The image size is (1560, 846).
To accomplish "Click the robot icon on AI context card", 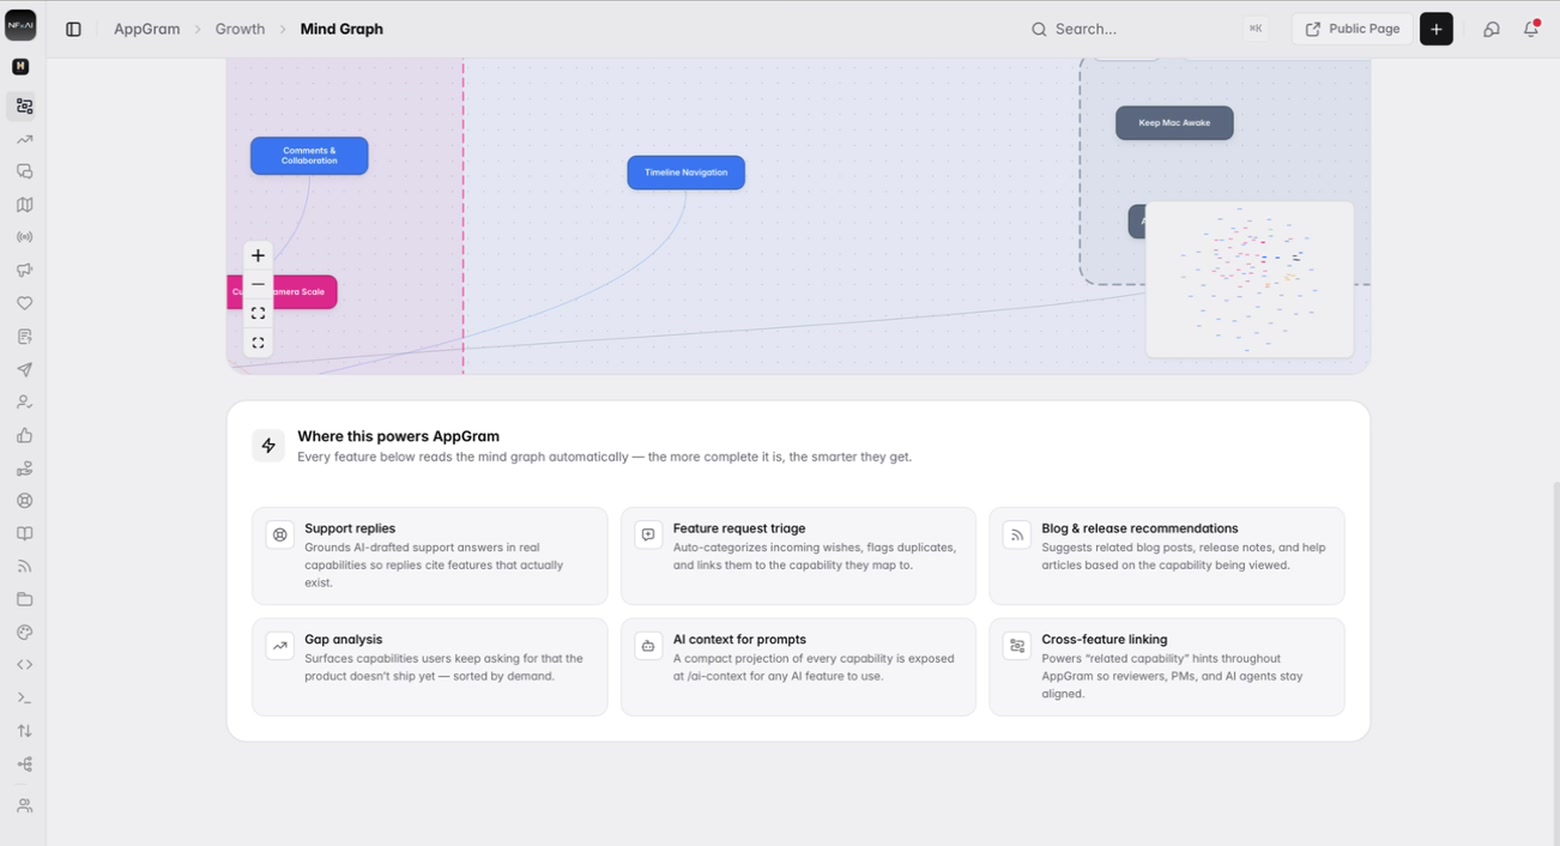I will click(x=648, y=646).
